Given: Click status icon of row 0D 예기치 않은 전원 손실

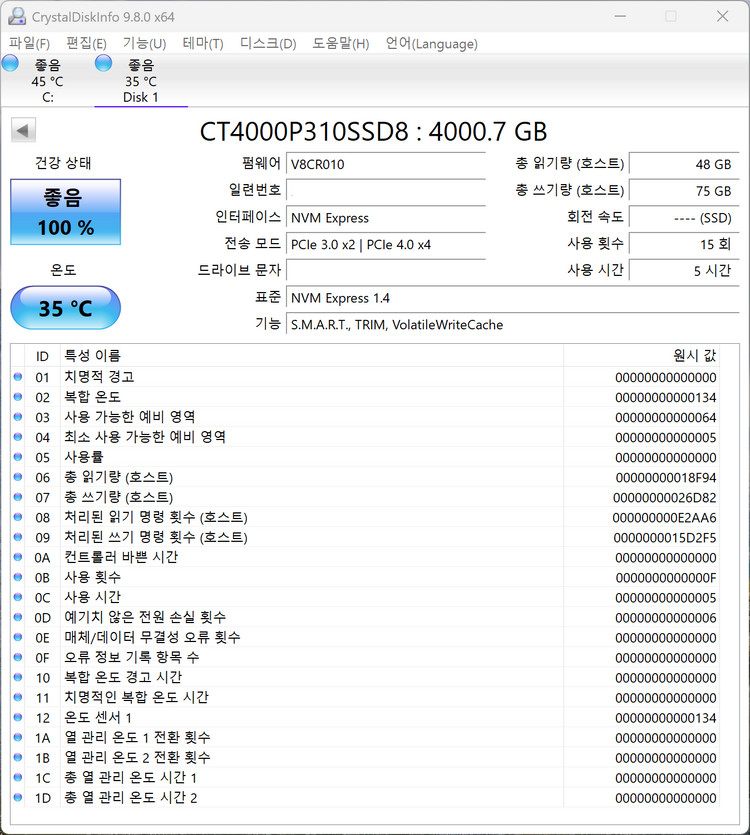Looking at the screenshot, I should coord(18,617).
